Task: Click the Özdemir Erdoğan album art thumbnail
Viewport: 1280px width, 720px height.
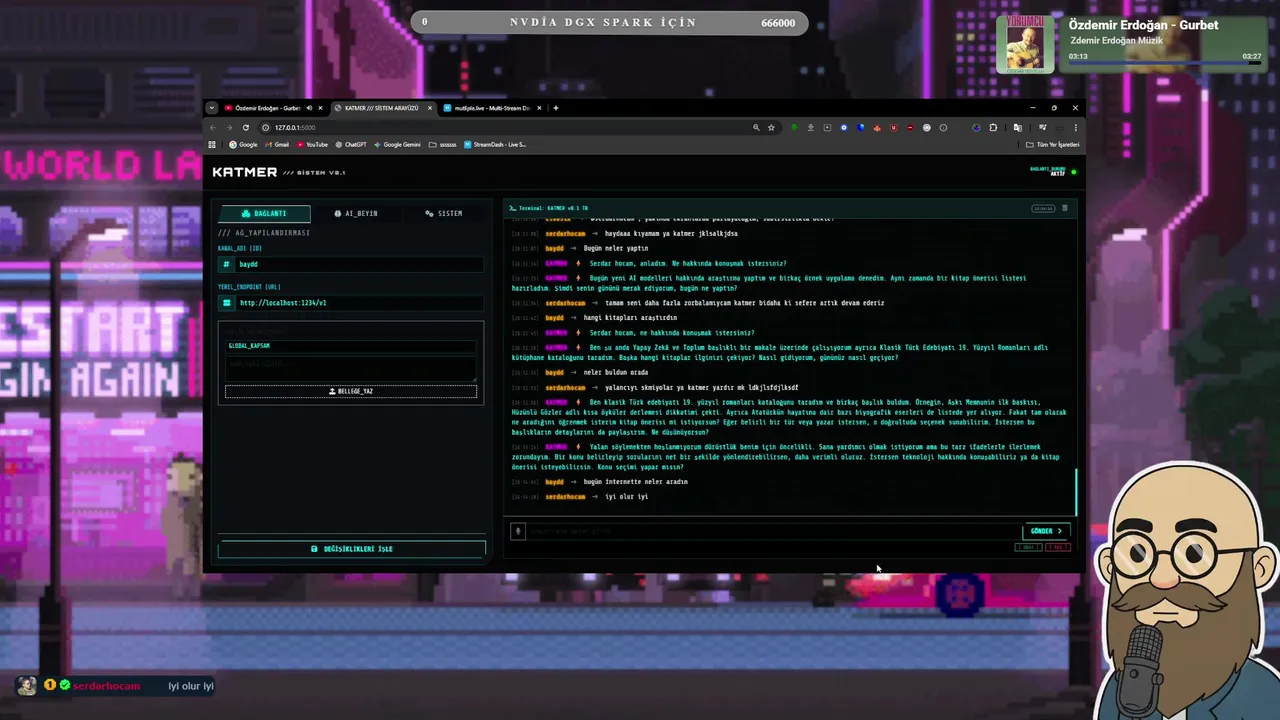Action: tap(1025, 44)
